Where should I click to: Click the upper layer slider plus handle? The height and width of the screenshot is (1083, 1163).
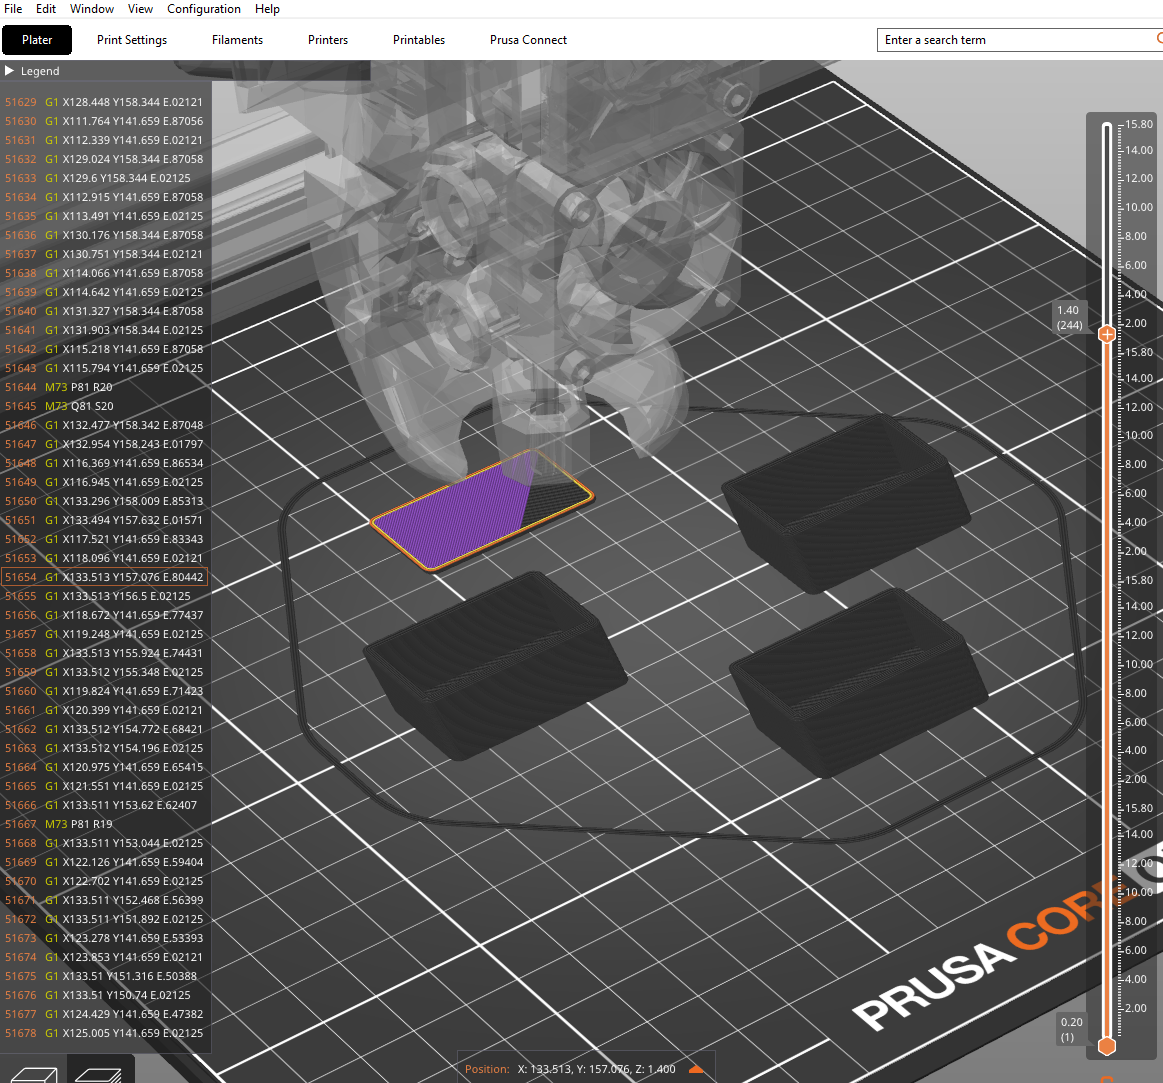tap(1107, 334)
